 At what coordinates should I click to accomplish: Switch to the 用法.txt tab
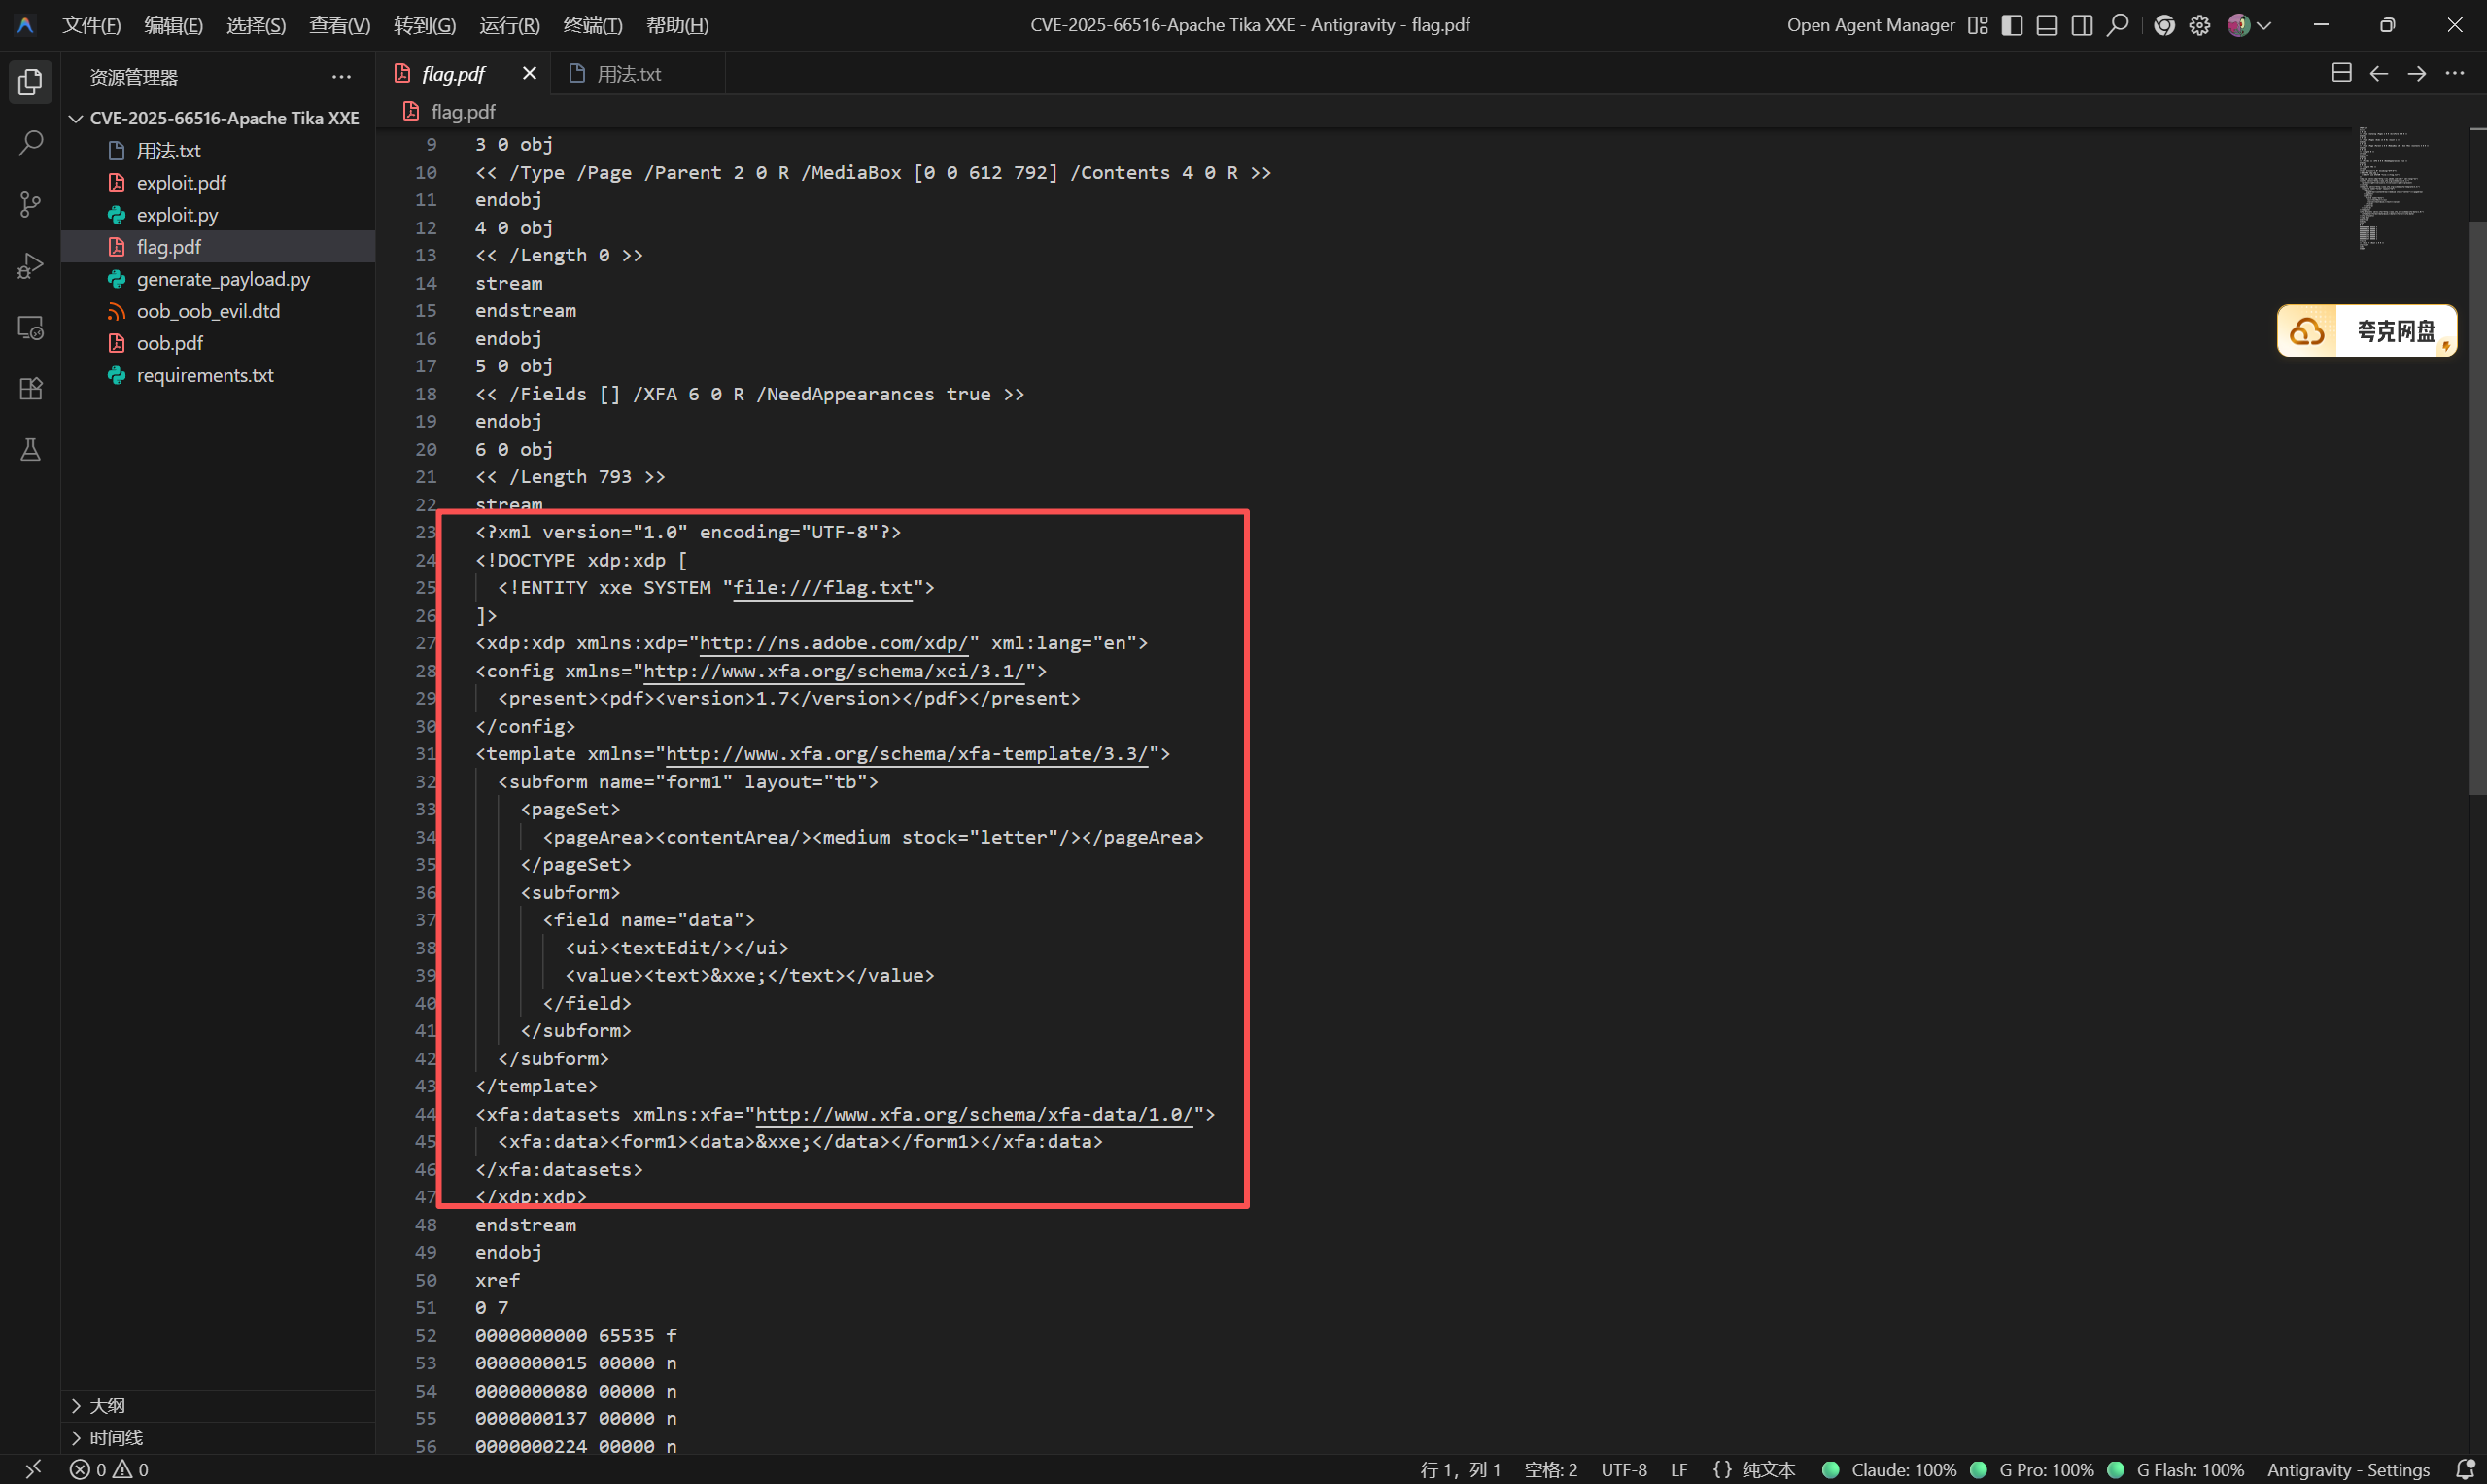pos(628,74)
